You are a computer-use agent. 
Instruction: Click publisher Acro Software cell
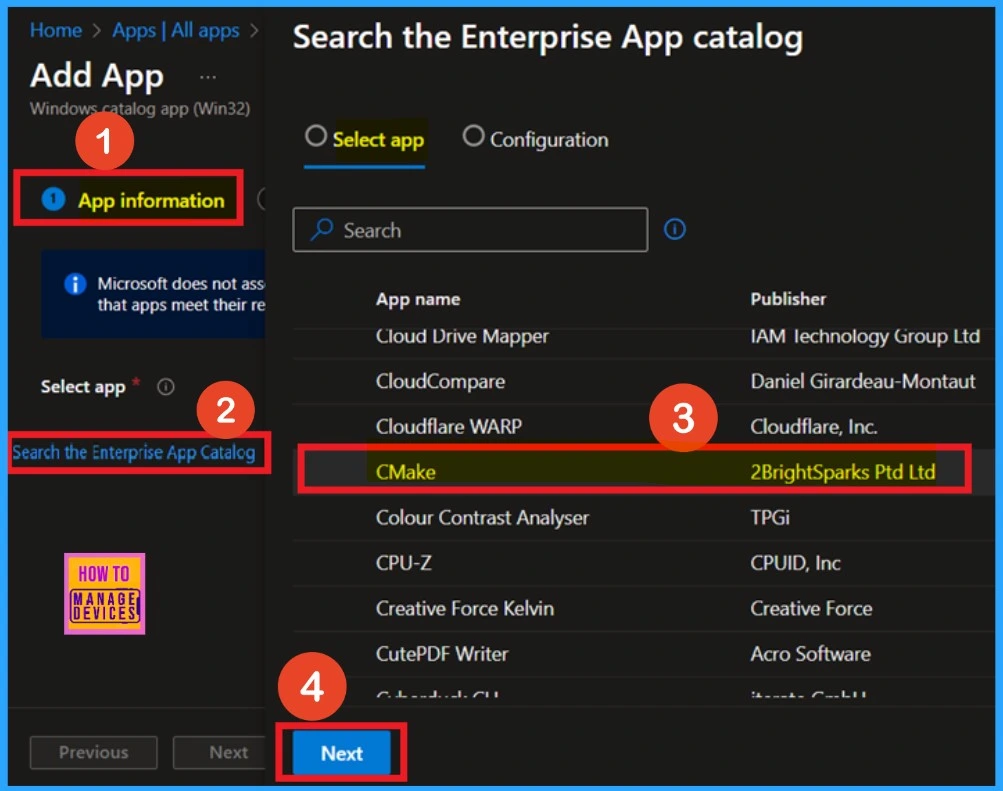click(x=810, y=654)
